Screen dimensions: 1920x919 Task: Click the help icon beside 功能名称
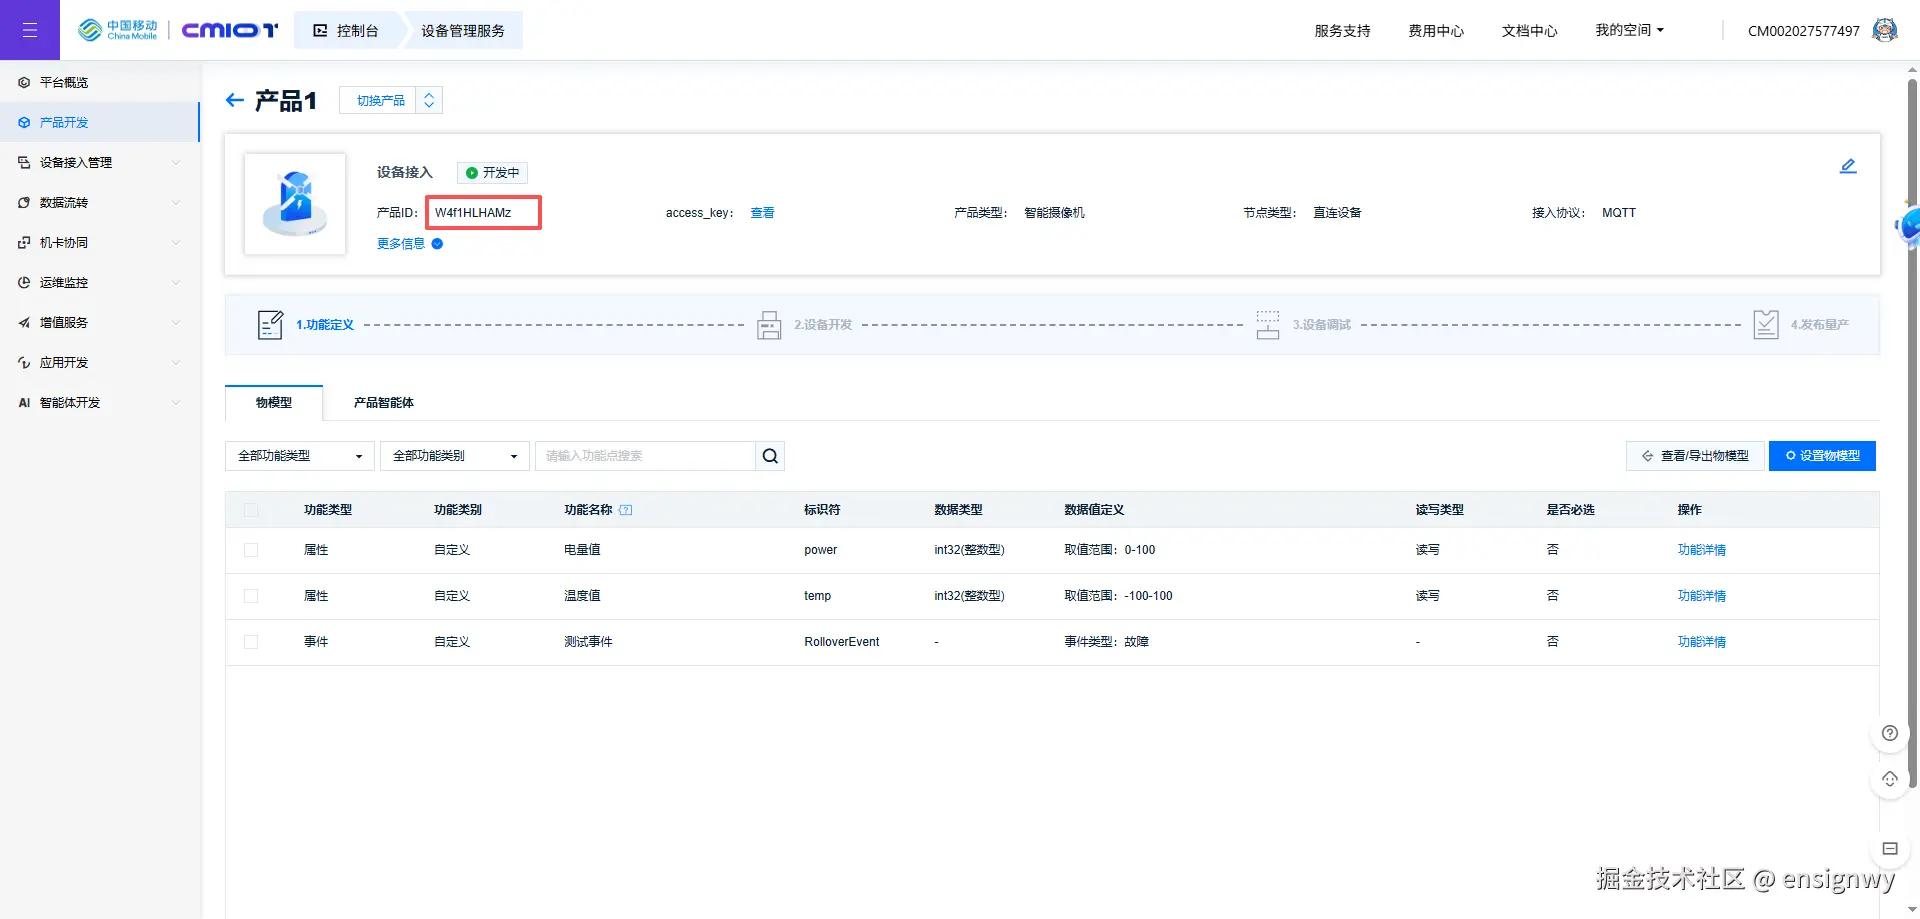[626, 510]
